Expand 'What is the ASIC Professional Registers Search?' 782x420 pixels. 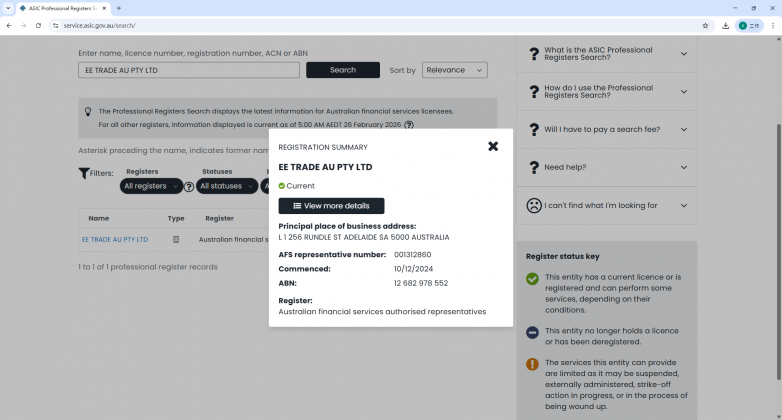pyautogui.click(x=606, y=54)
